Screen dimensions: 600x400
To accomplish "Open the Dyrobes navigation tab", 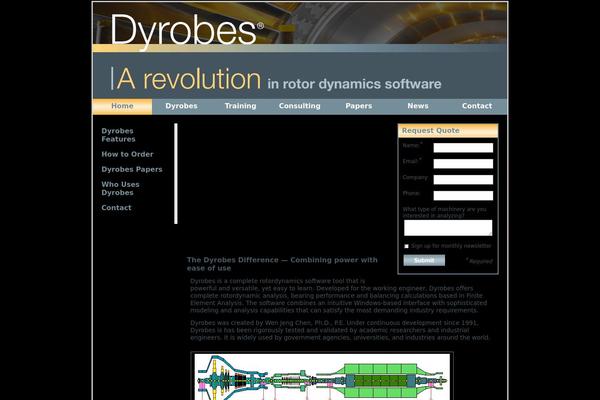I will click(x=181, y=106).
